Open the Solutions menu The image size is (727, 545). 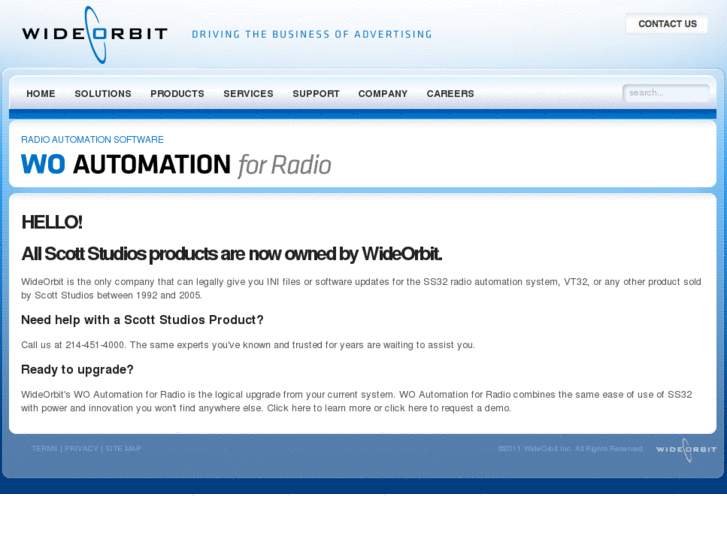coord(103,94)
